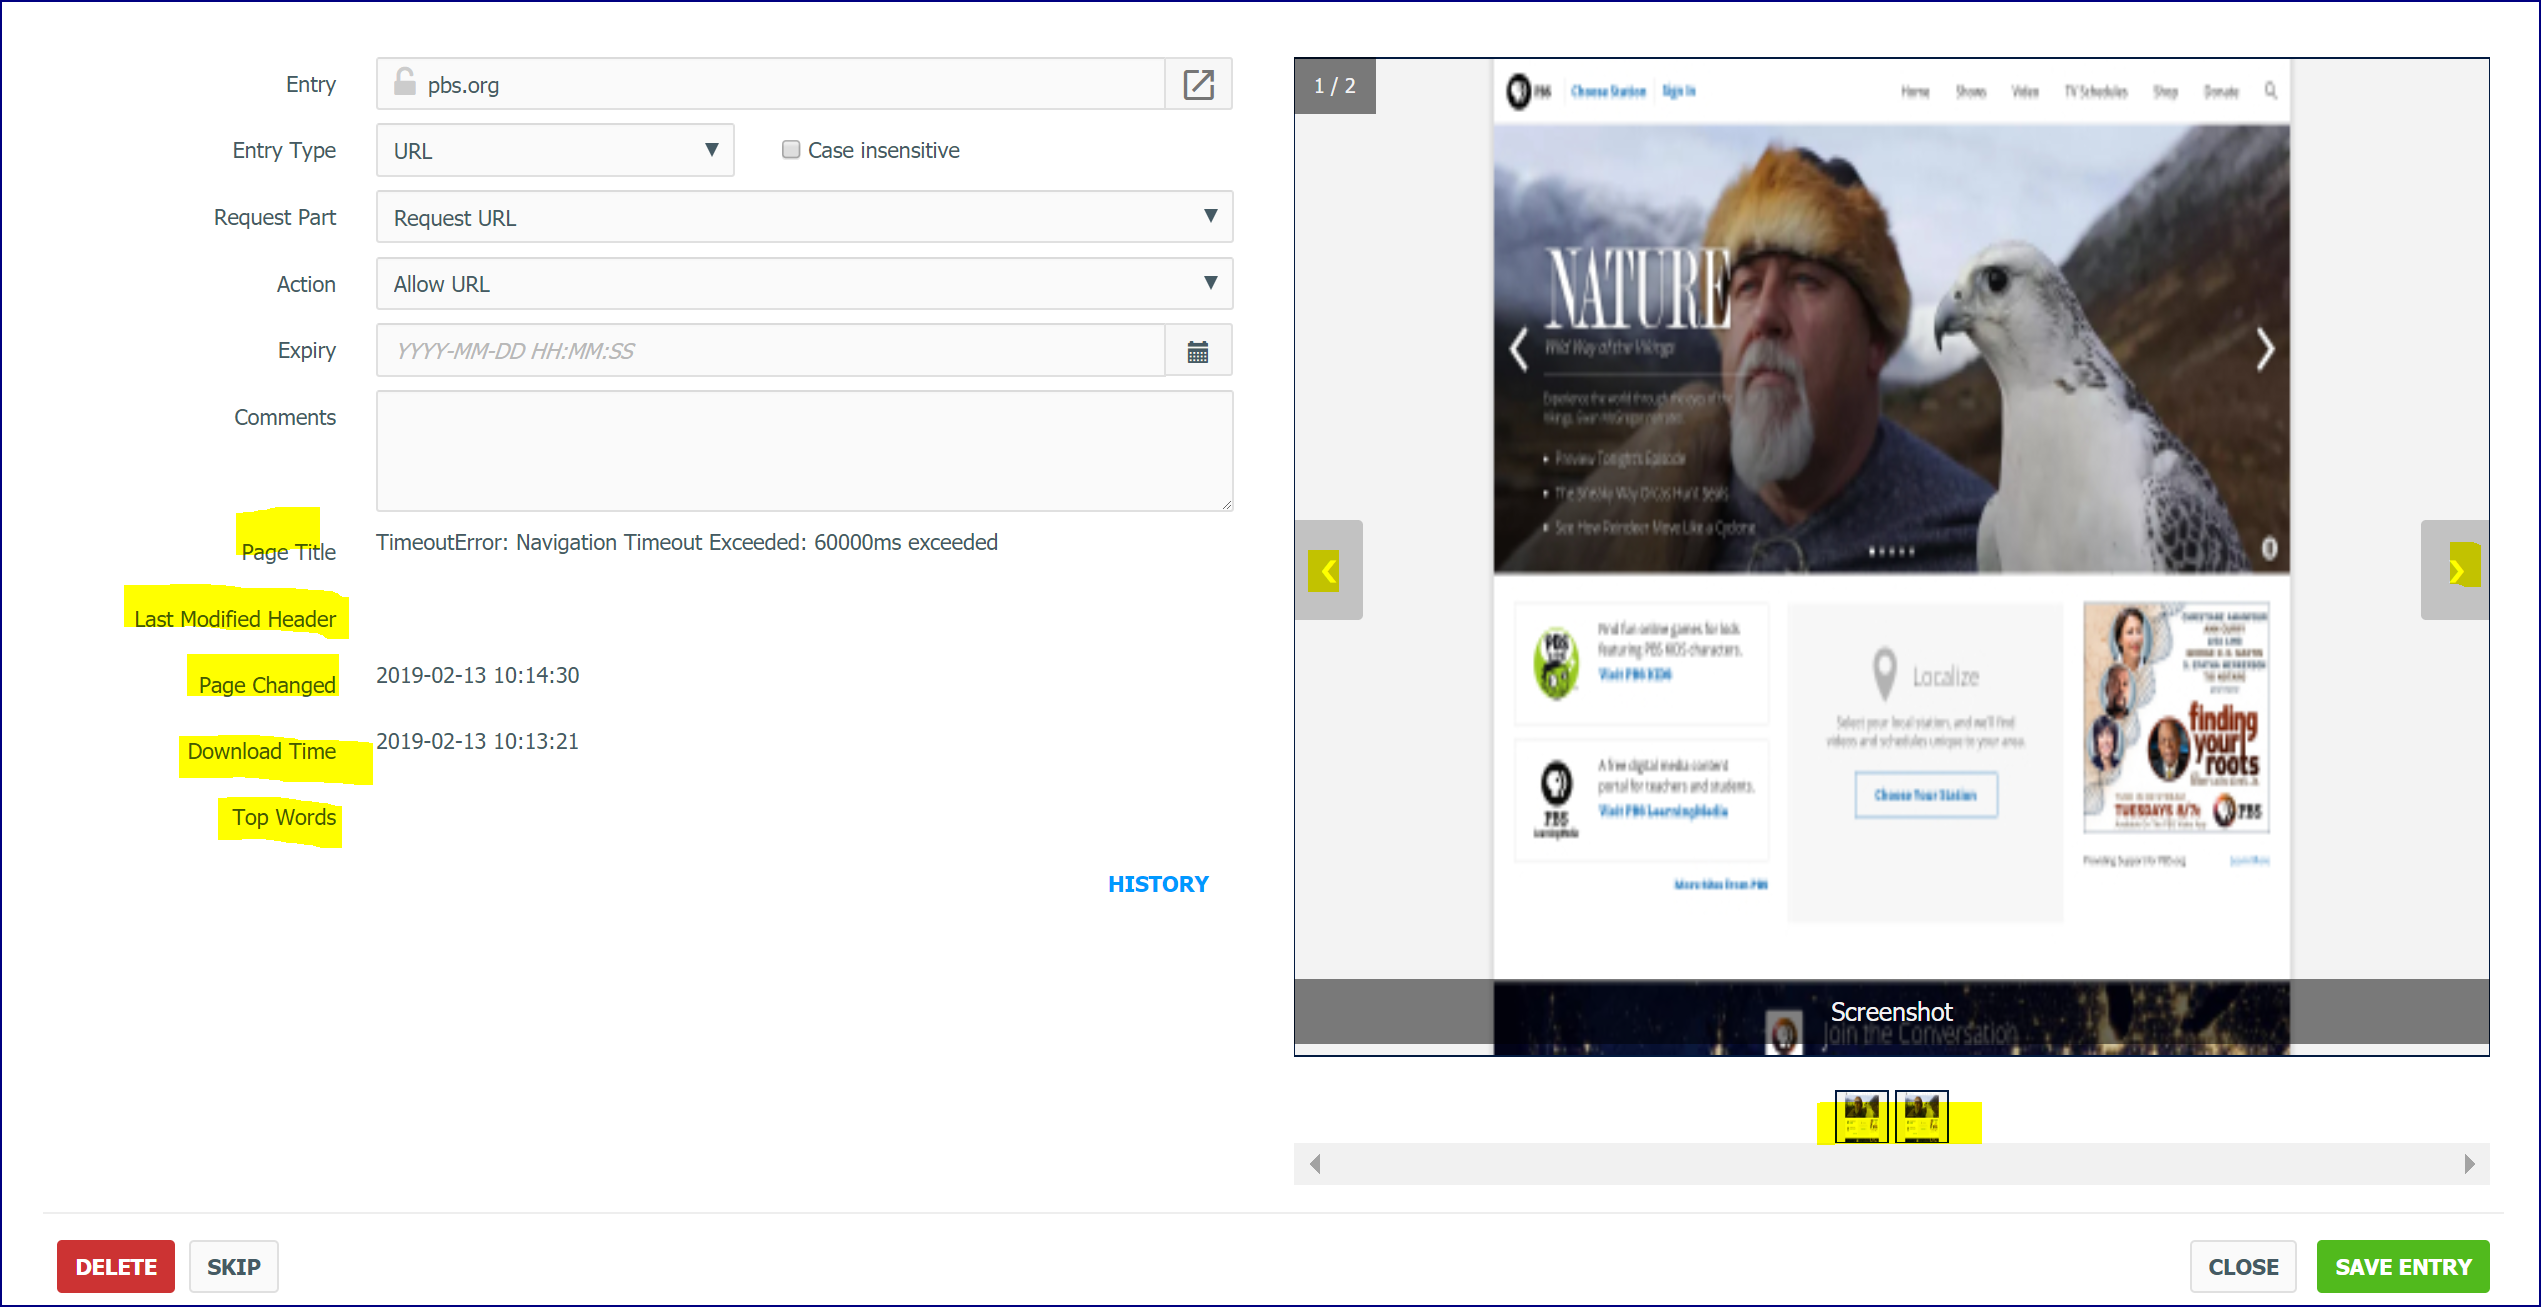Viewport: 2541px width, 1307px height.
Task: Click the Download Time value 2019-02-13 10:13:21
Action: click(478, 741)
